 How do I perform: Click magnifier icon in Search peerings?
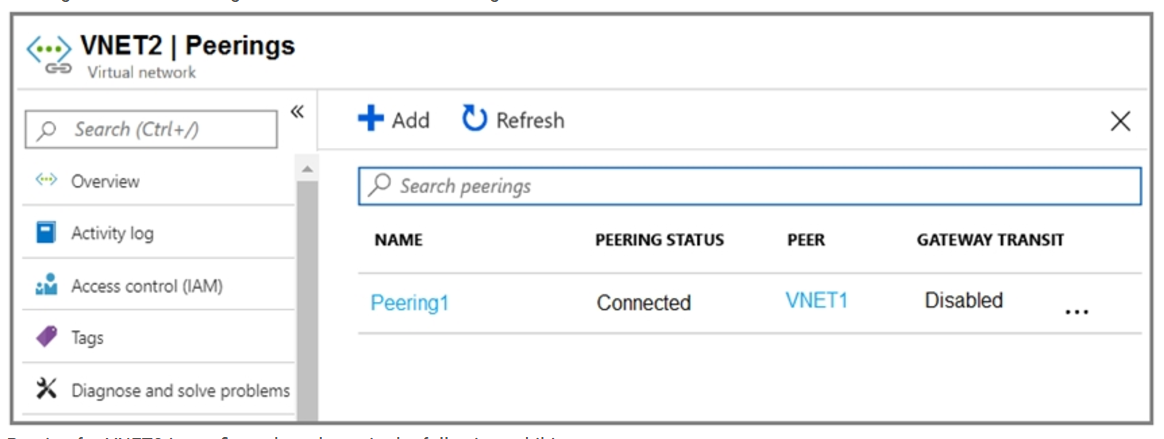tap(379, 185)
